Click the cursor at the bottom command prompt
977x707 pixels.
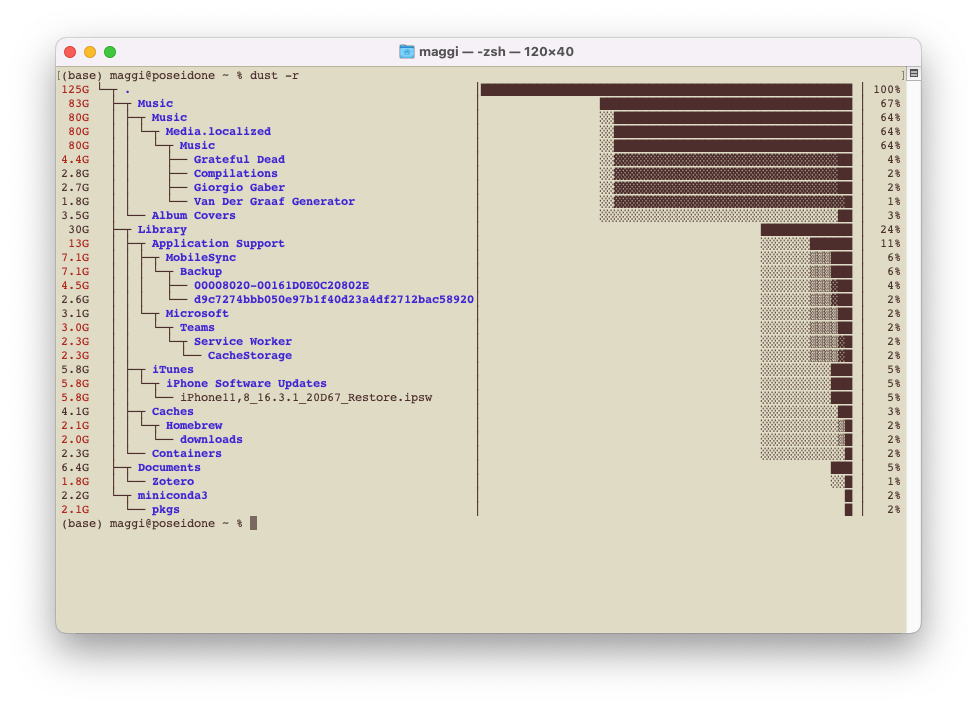(253, 524)
